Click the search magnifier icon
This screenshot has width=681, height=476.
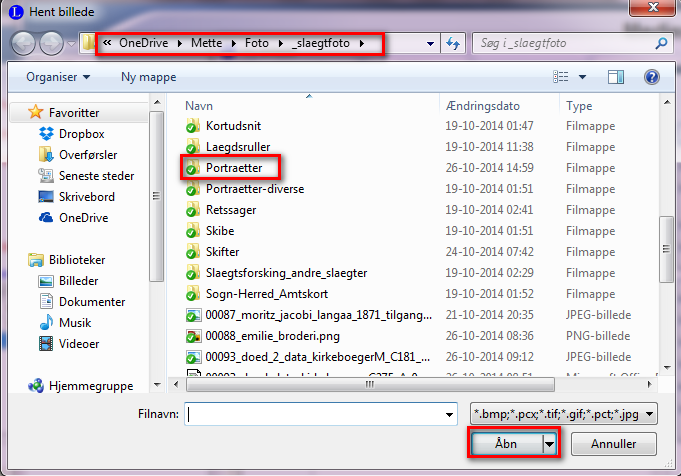tap(660, 44)
